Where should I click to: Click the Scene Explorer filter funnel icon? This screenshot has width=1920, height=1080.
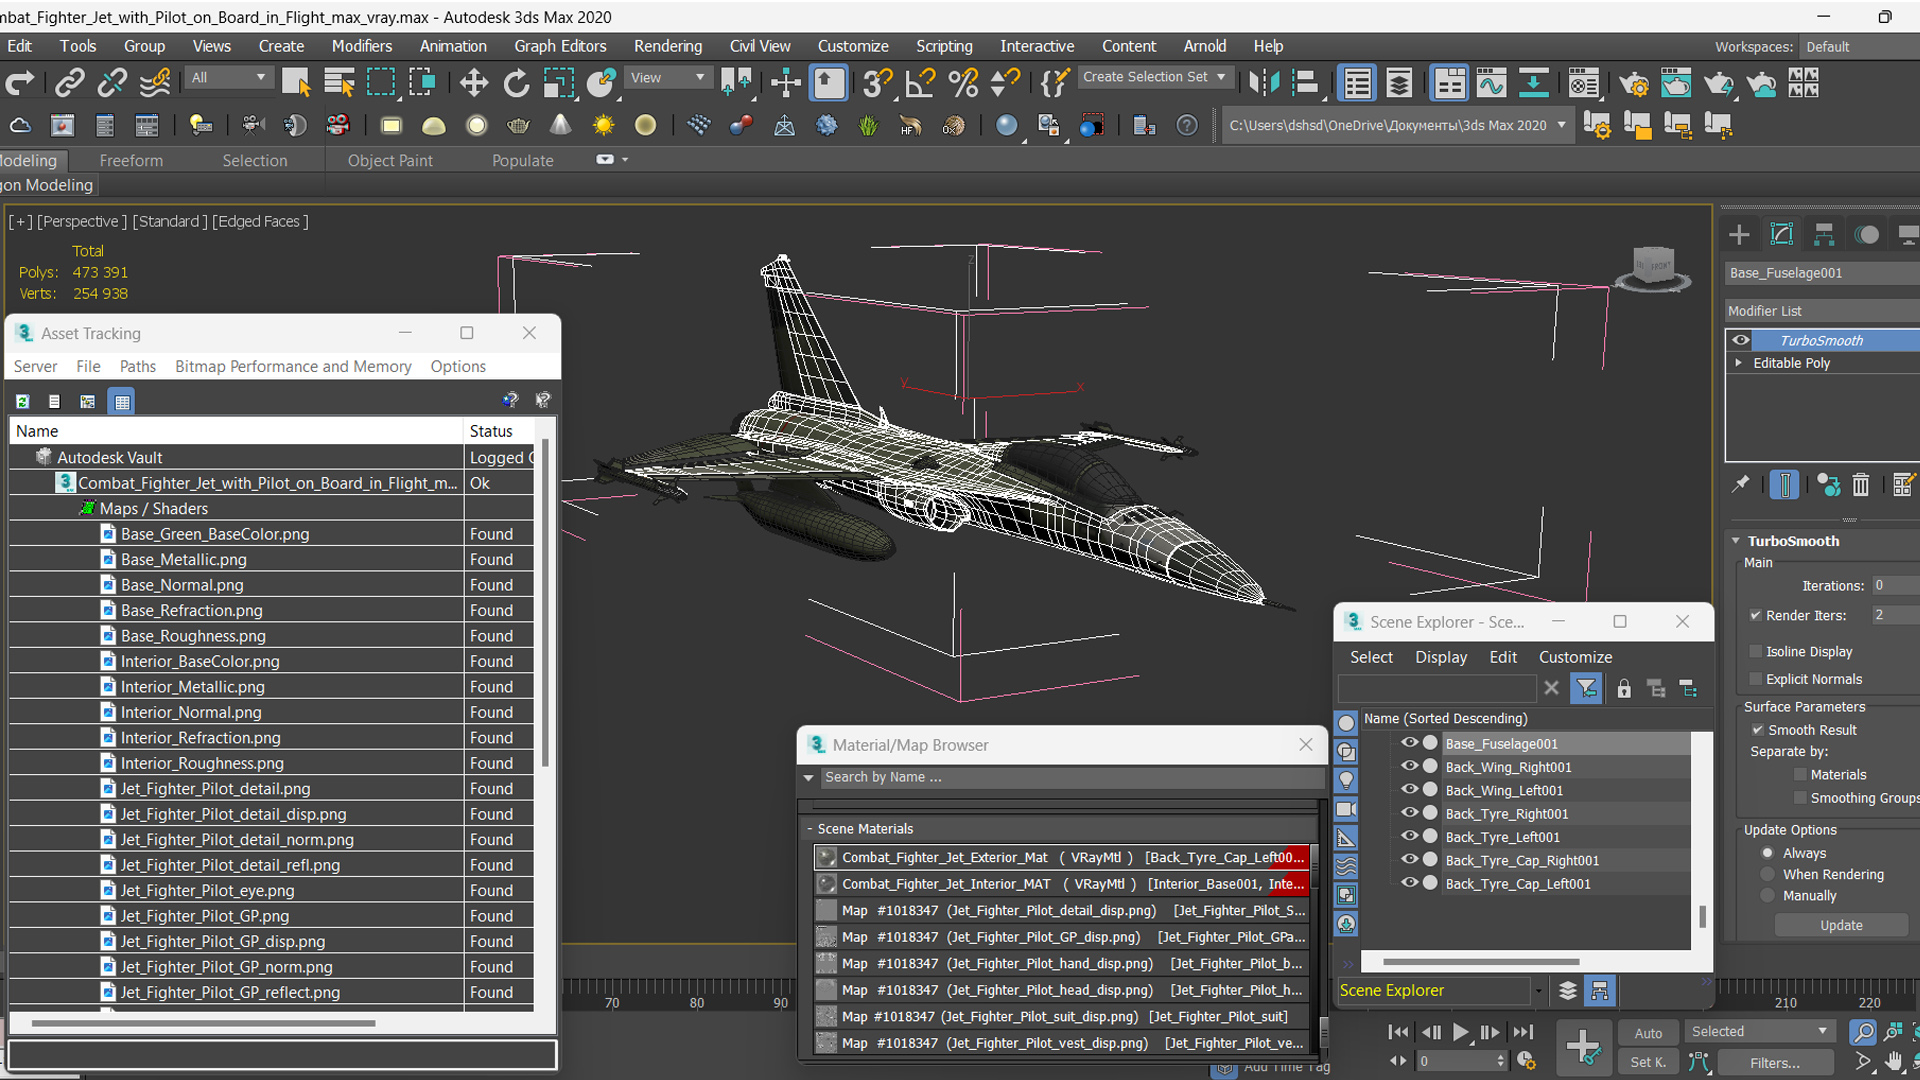pos(1586,688)
